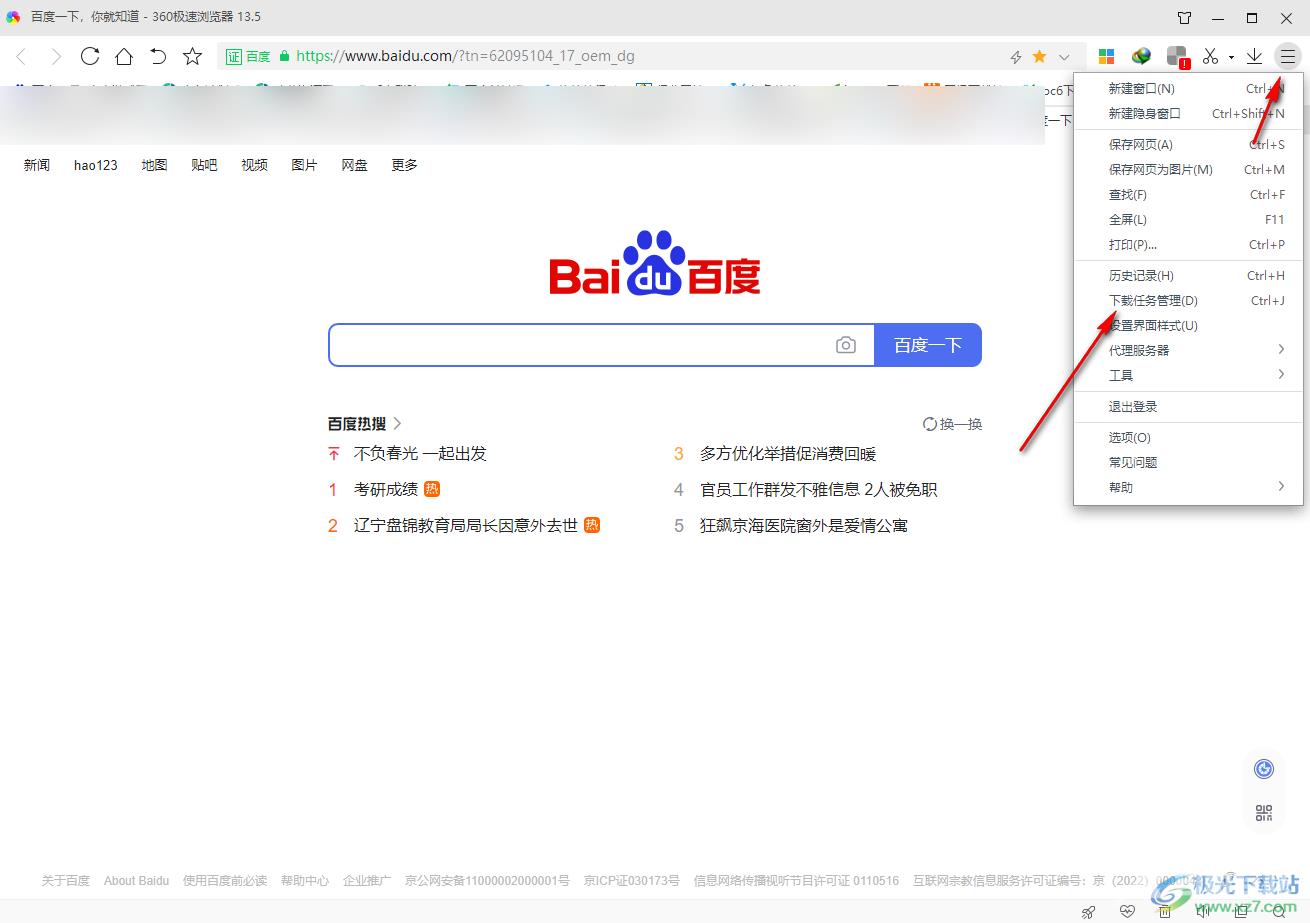Click the lightning speed mode icon in address bar
The width and height of the screenshot is (1310, 923).
point(1016,57)
